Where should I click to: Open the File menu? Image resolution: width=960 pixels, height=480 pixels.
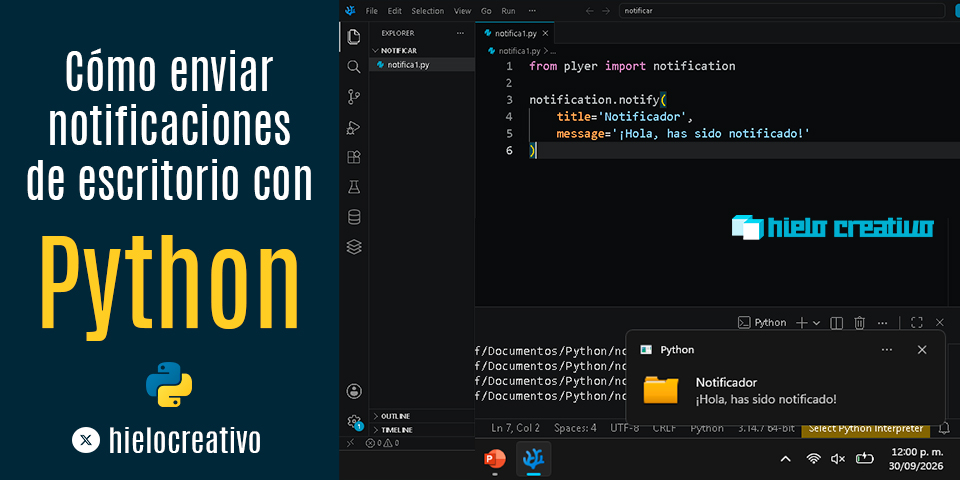tap(372, 10)
